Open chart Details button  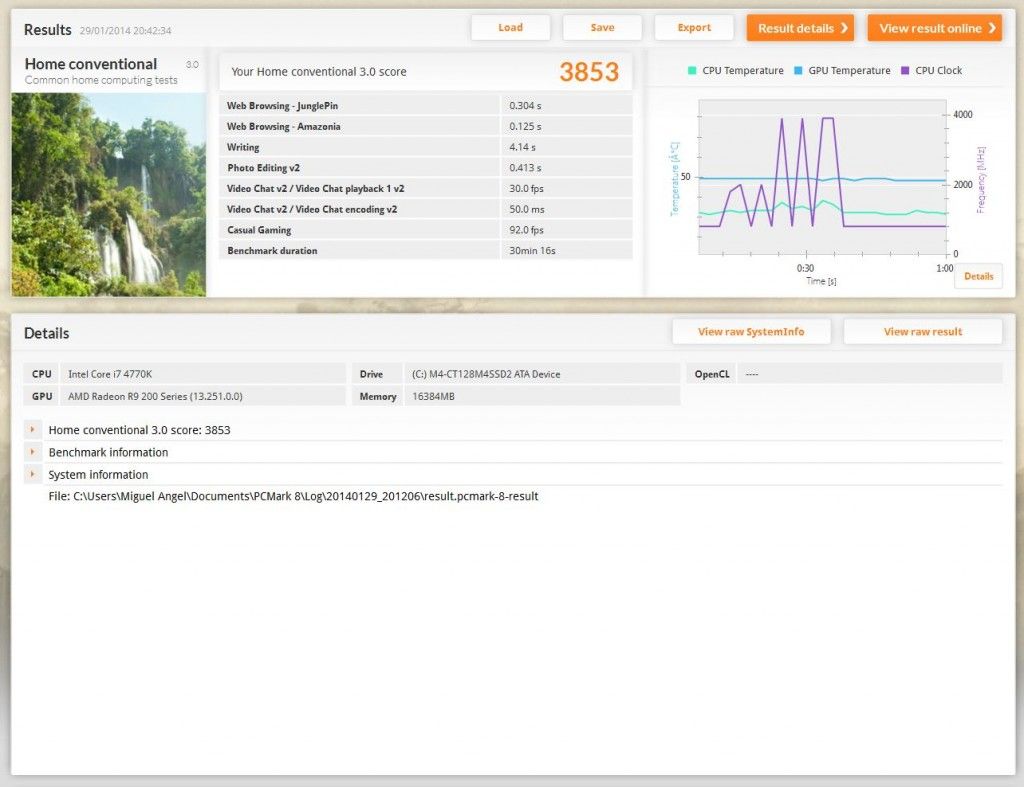click(x=978, y=276)
